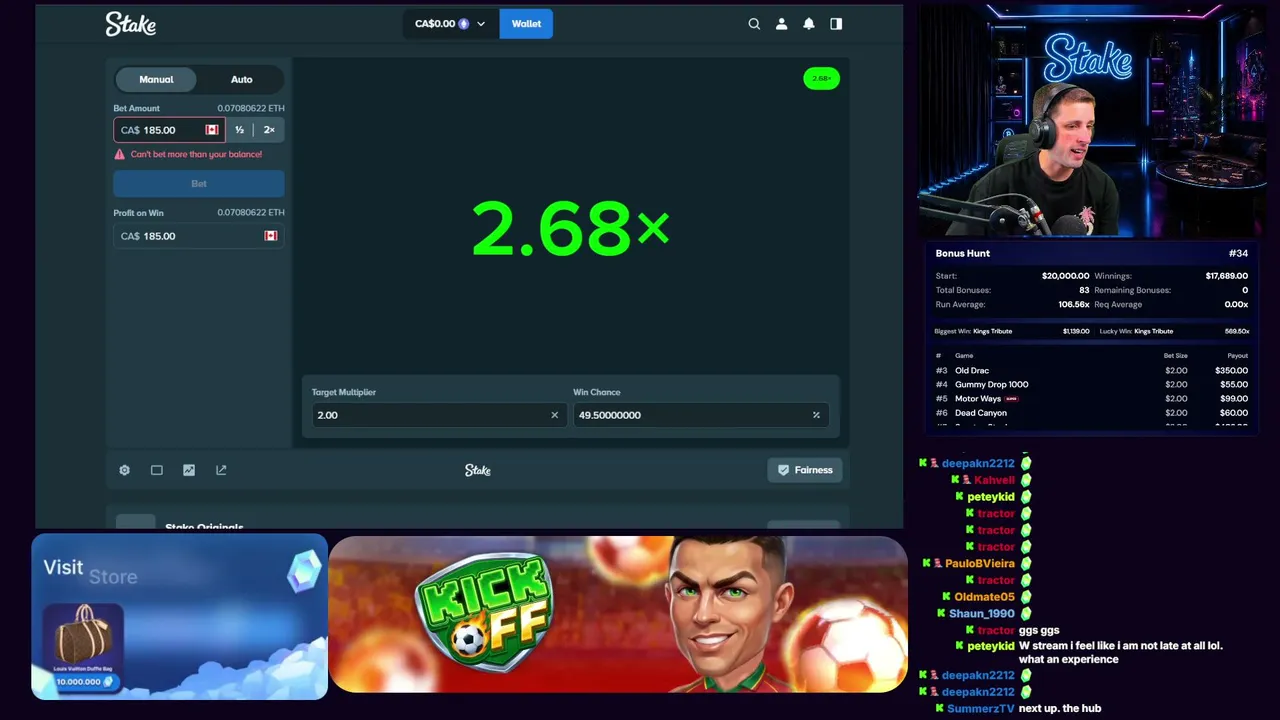Screen dimensions: 1280x720
Task: Click the Canadian flag in Bet Amount field
Action: coord(212,130)
